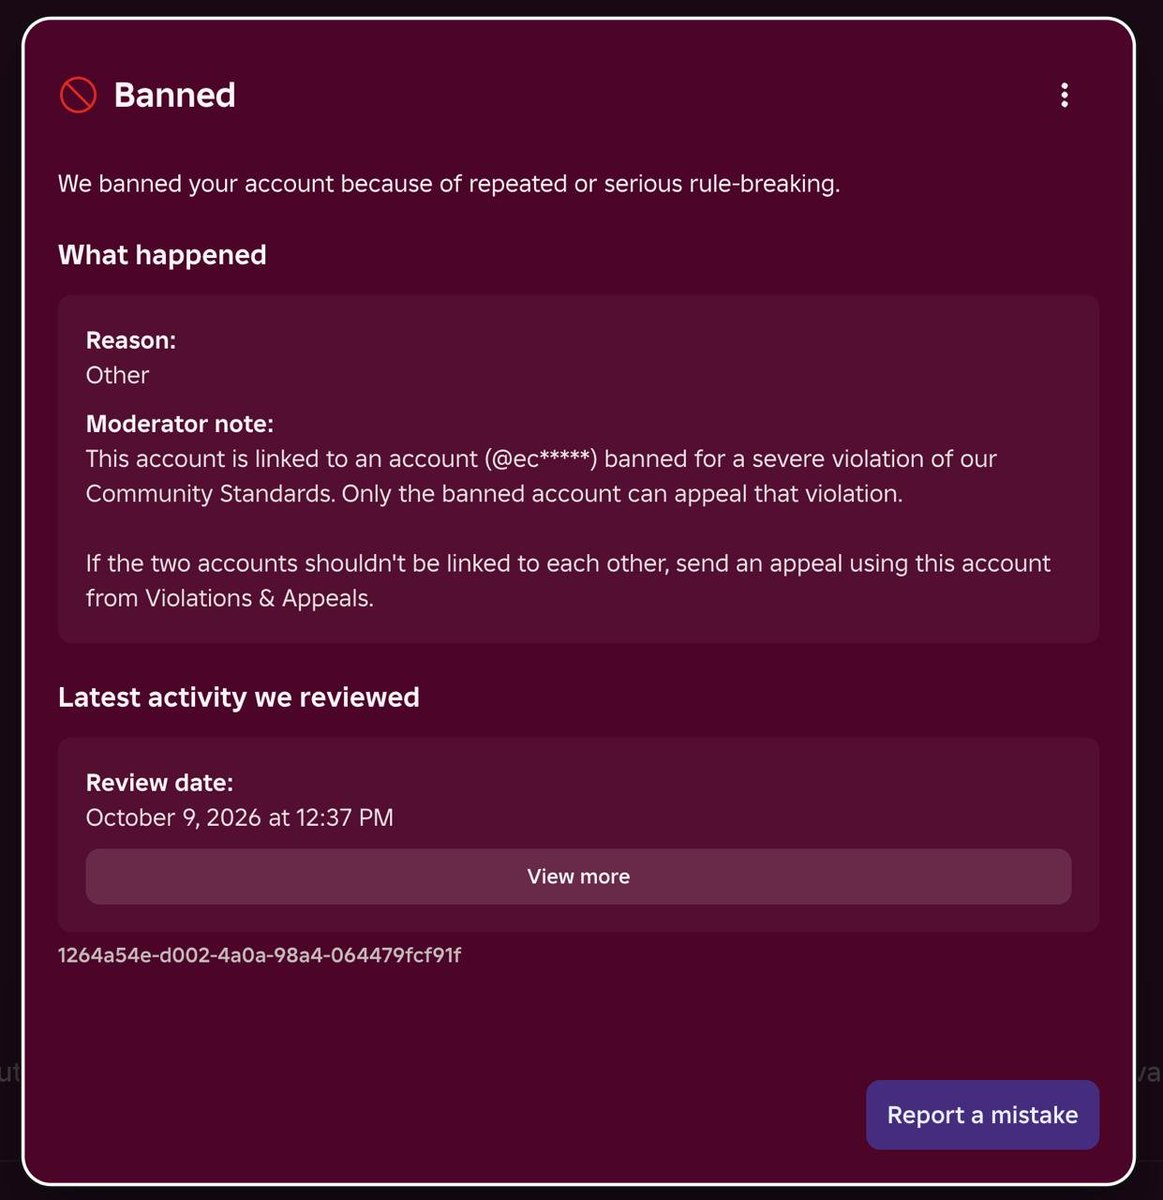
Task: Select the masked @ec***** account mention
Action: point(541,459)
